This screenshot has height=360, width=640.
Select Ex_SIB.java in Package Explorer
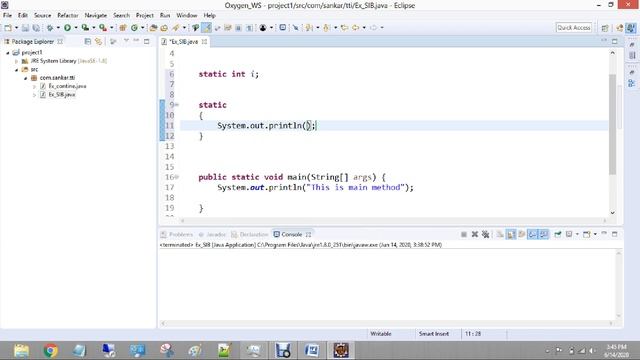tap(62, 95)
